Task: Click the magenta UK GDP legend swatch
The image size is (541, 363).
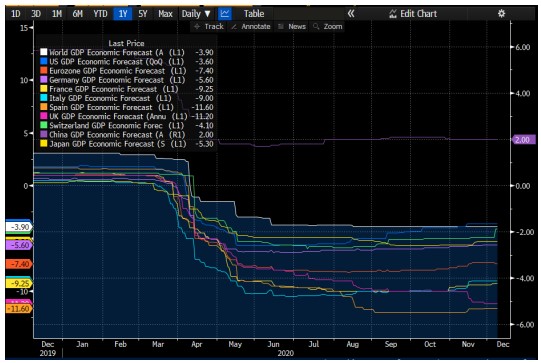Action: 43,116
